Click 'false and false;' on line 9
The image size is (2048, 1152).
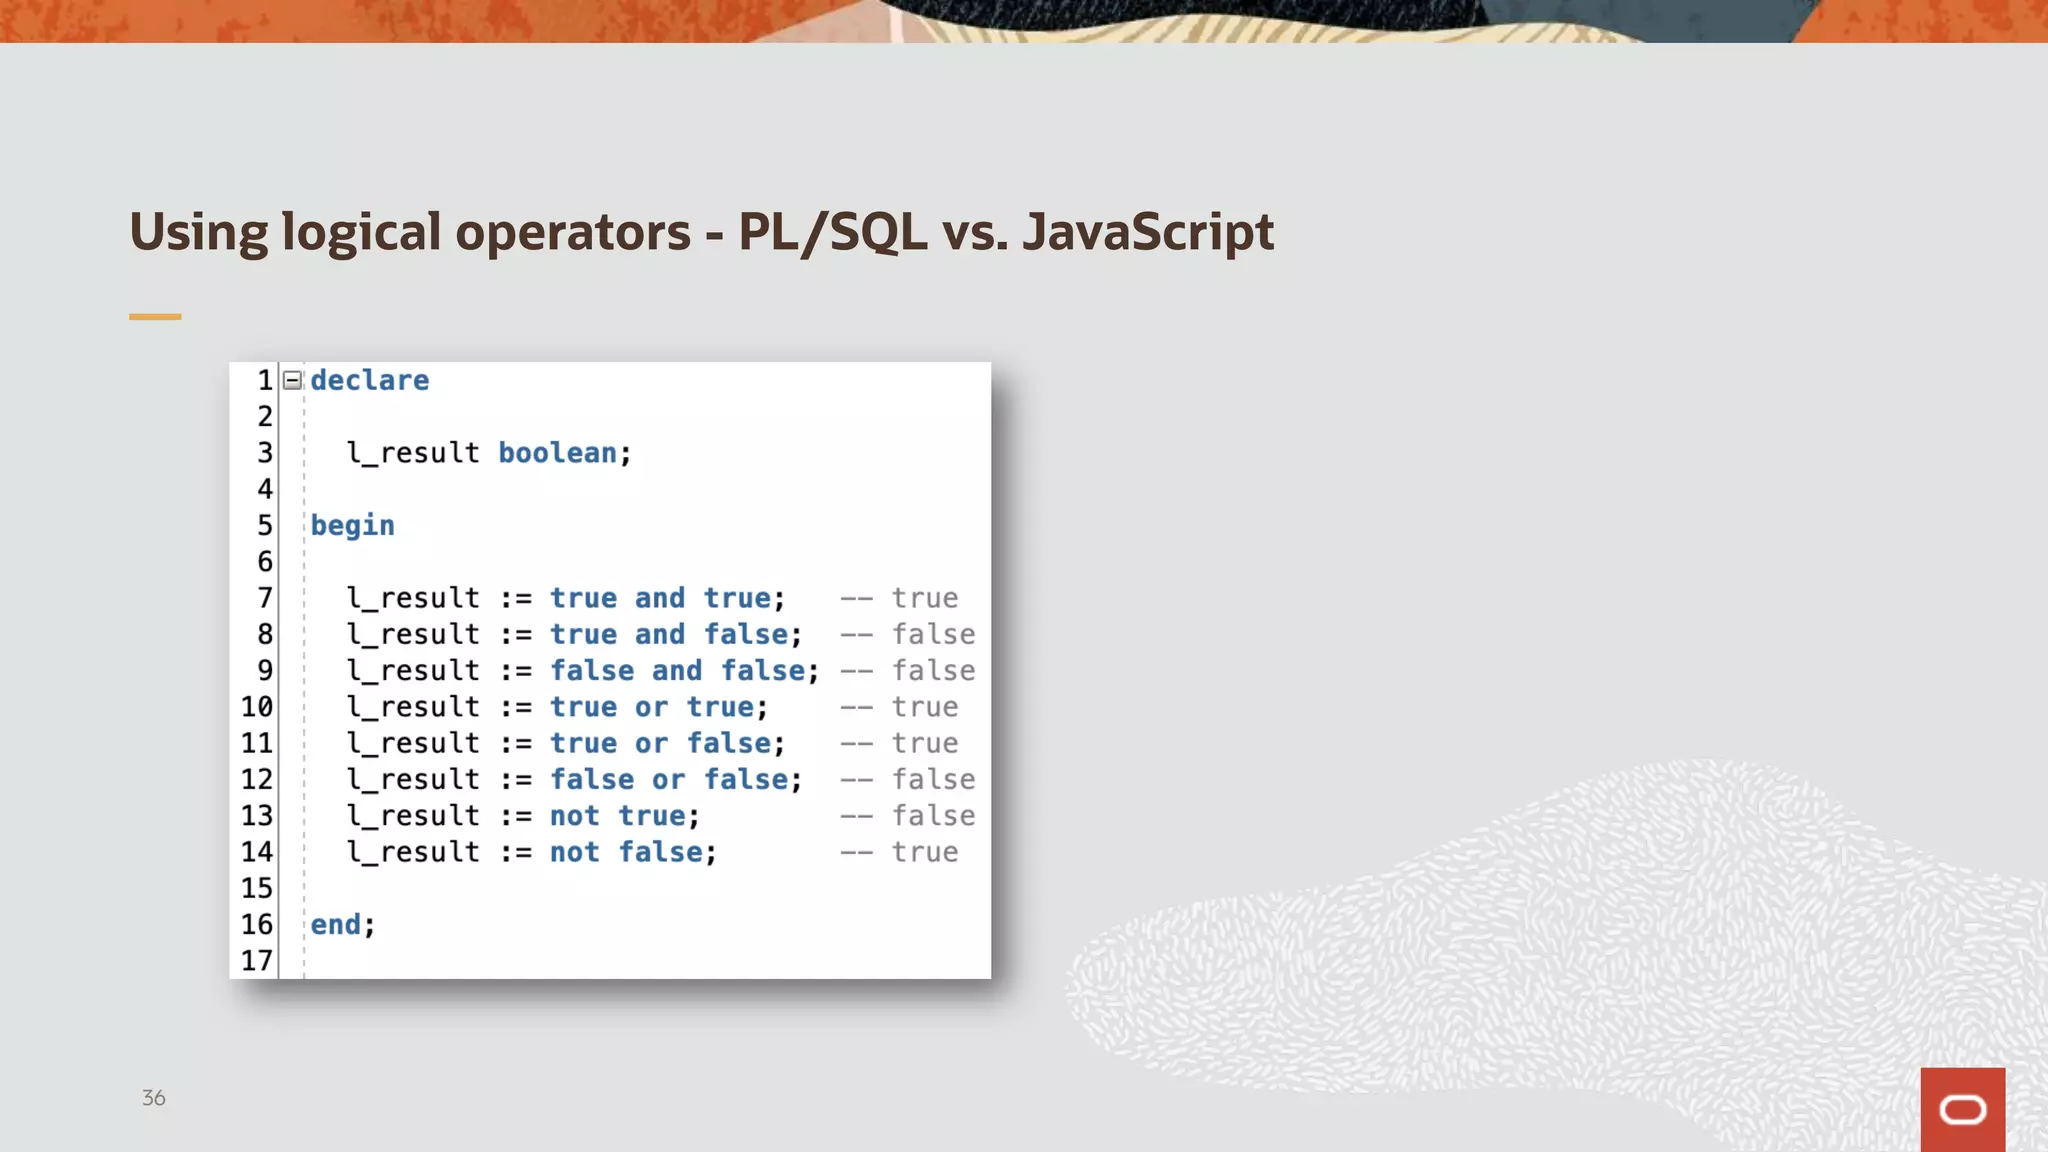pyautogui.click(x=685, y=670)
